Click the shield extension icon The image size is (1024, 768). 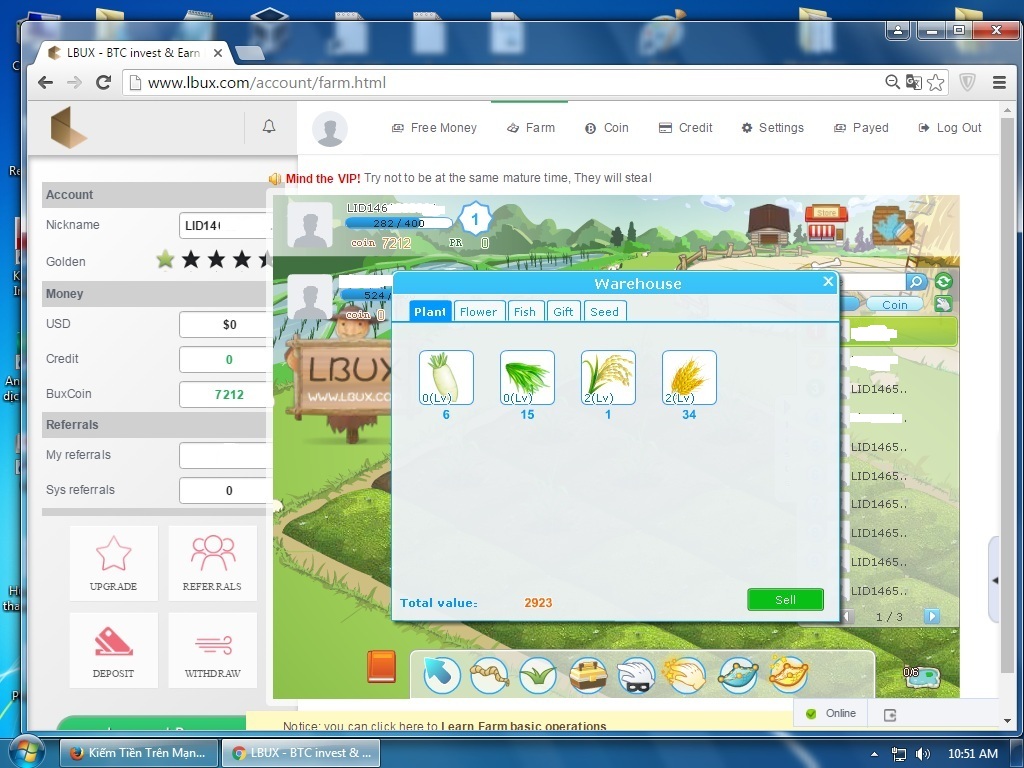tap(967, 82)
